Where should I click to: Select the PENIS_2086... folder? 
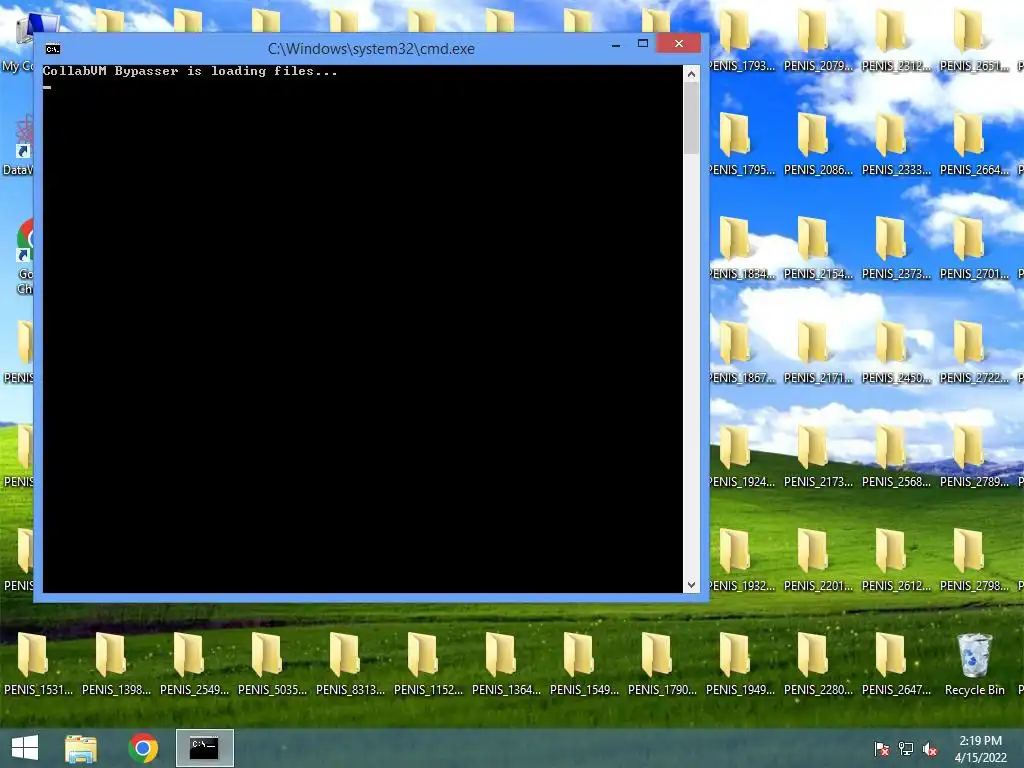coord(818,144)
